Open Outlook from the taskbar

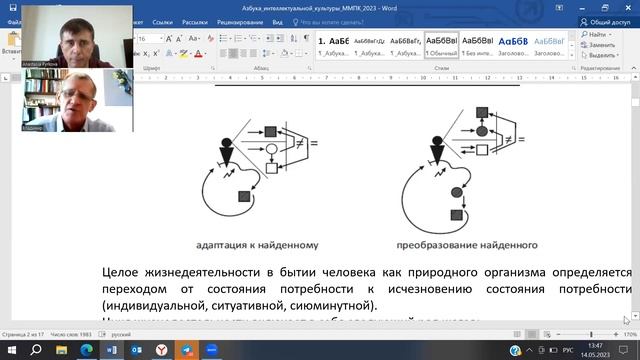(x=136, y=350)
